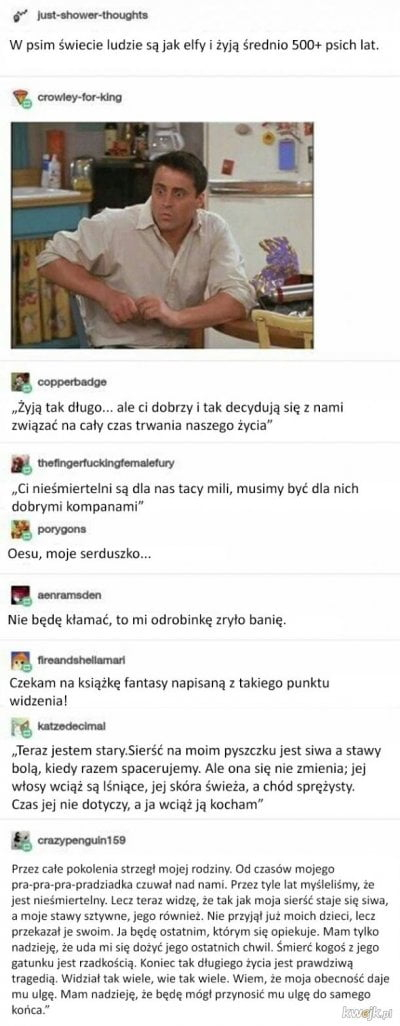Open fireandshellamari username link
The width and height of the screenshot is (400, 1026).
81,660
